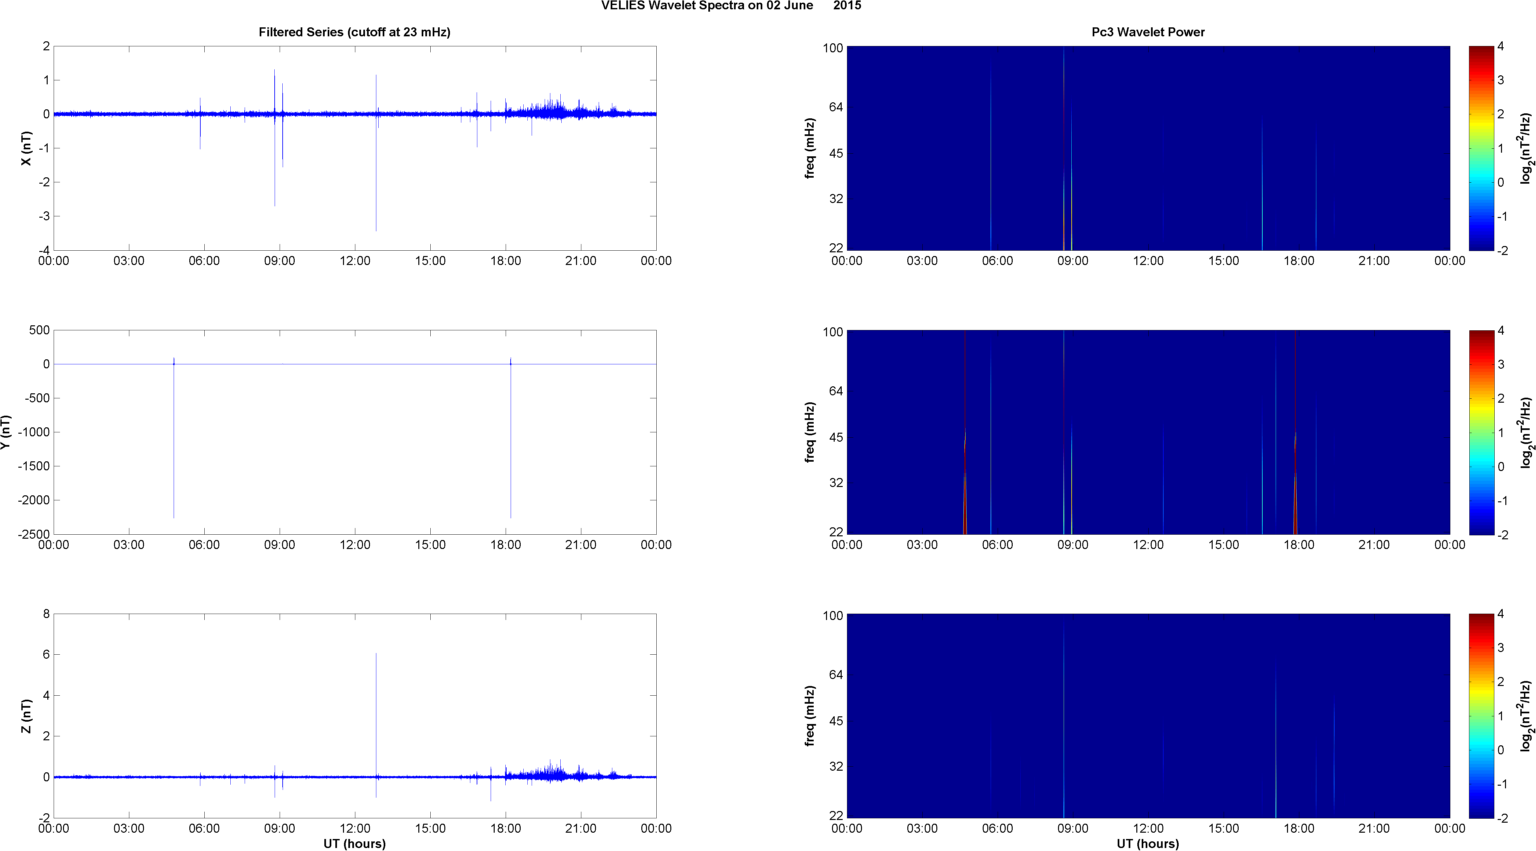
Task: Click the 'freq (mHz)' label of top spectrogram
Action: point(810,148)
